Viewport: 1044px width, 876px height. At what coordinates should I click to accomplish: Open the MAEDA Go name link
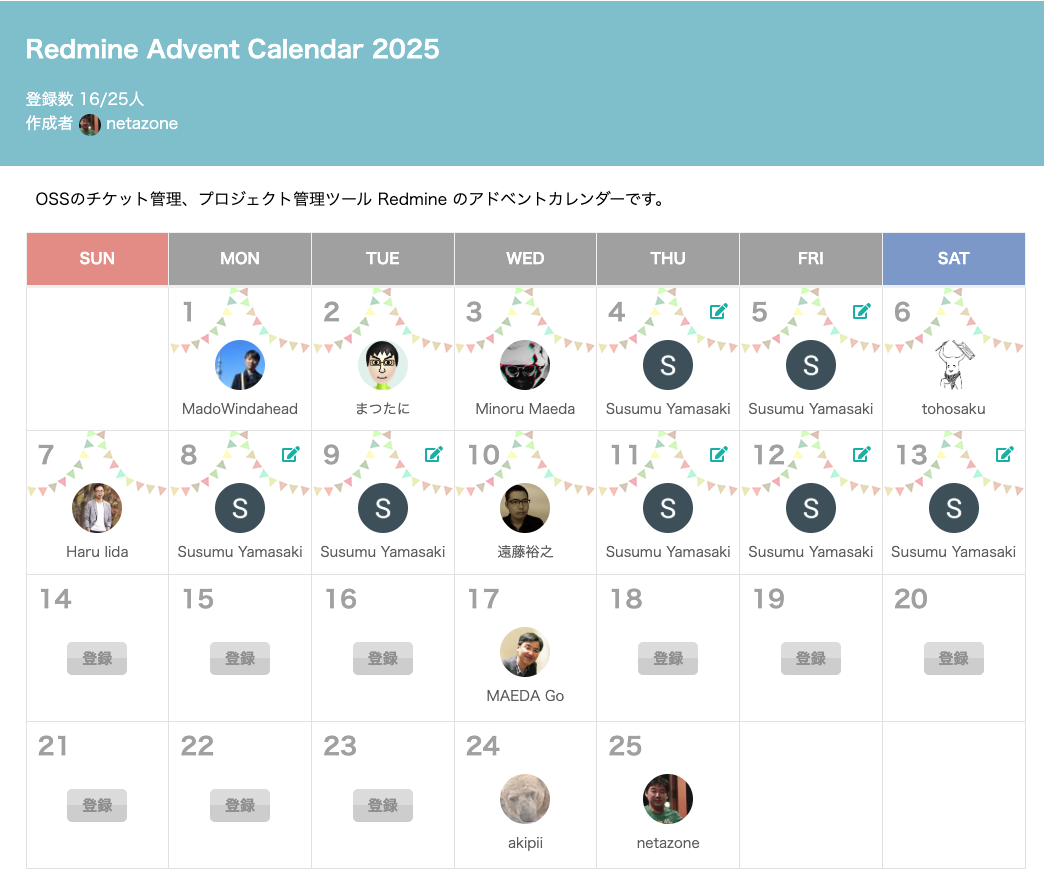[x=525, y=696]
